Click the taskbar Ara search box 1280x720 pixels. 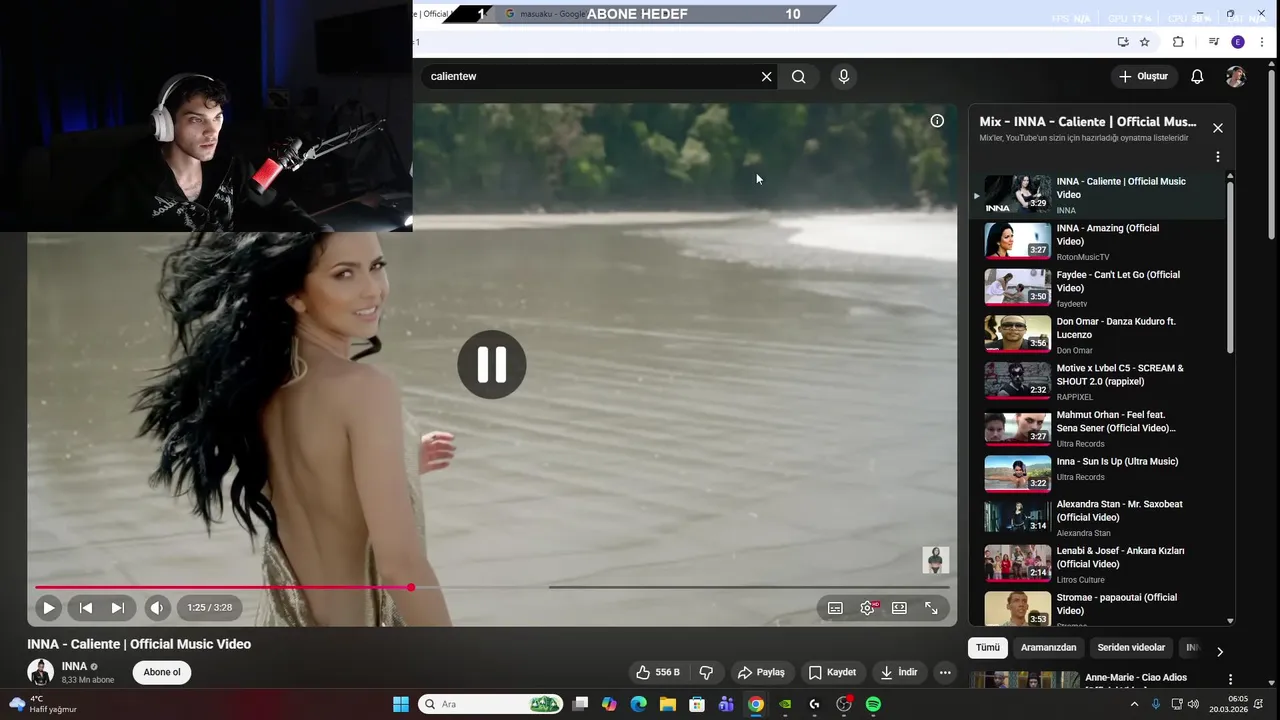490,704
